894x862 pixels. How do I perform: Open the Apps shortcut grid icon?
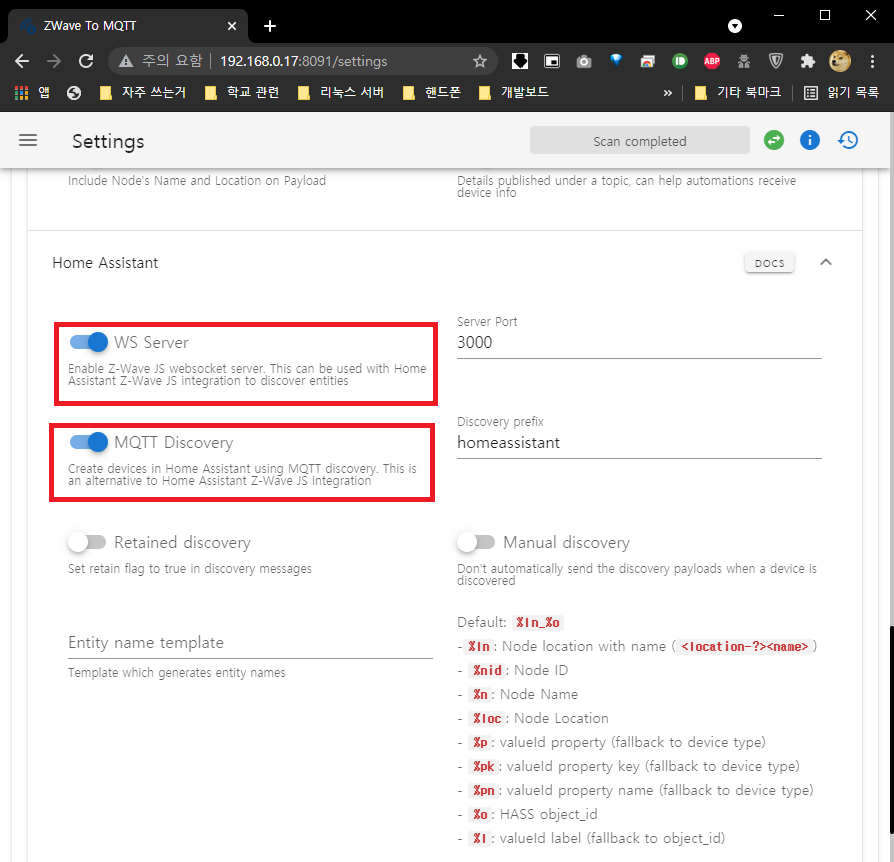(x=21, y=93)
